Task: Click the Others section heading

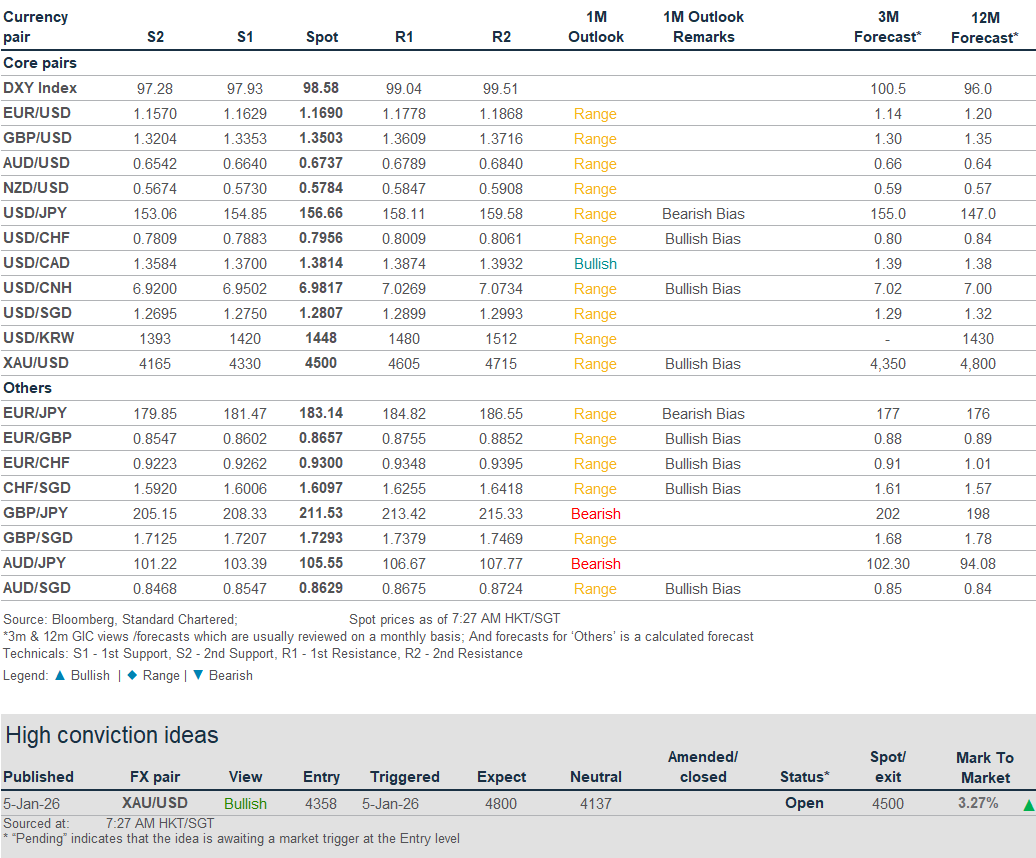Action: pos(28,388)
